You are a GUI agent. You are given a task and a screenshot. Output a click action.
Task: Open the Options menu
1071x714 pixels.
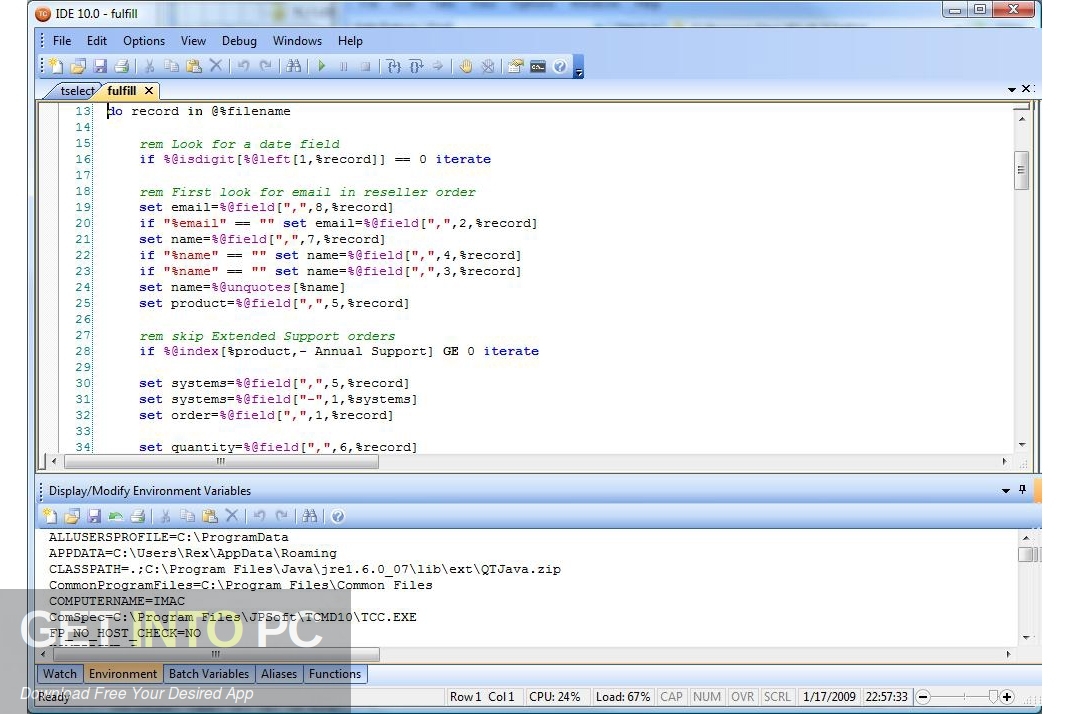click(143, 41)
